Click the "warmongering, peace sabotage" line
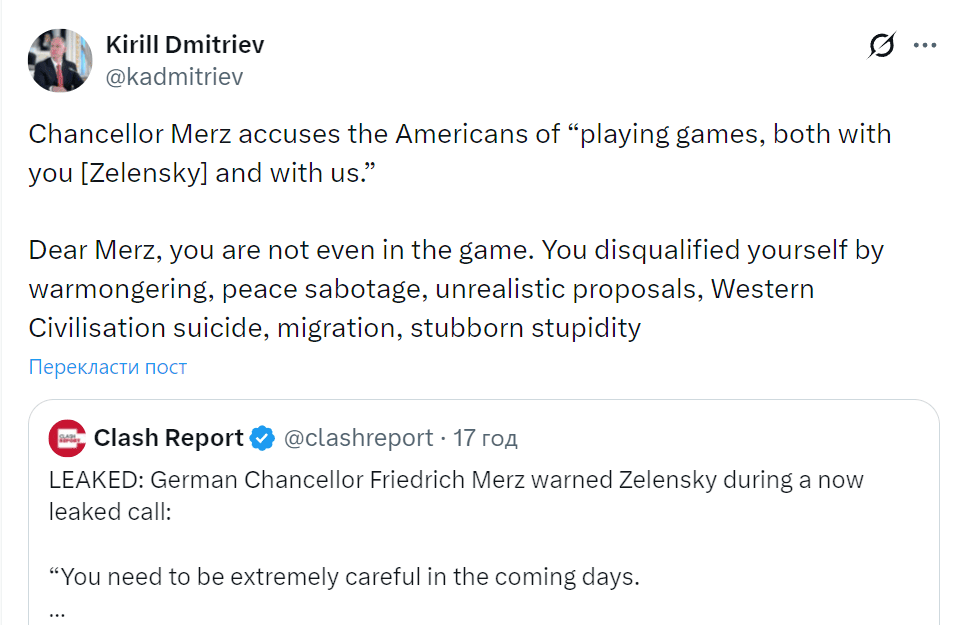The width and height of the screenshot is (963, 625). (x=420, y=288)
